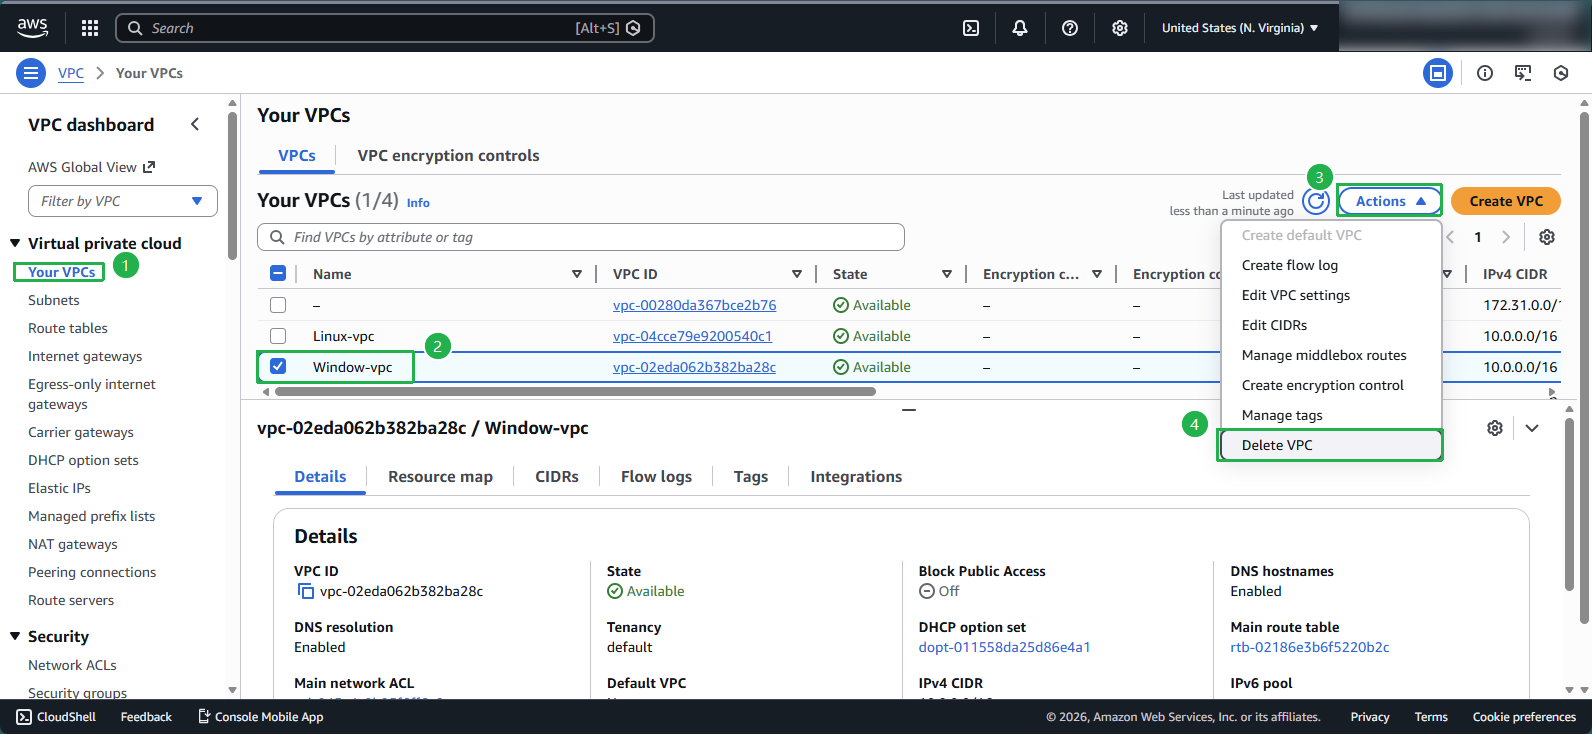Check the Linux-vpc row checkbox
The image size is (1592, 734).
pos(278,336)
